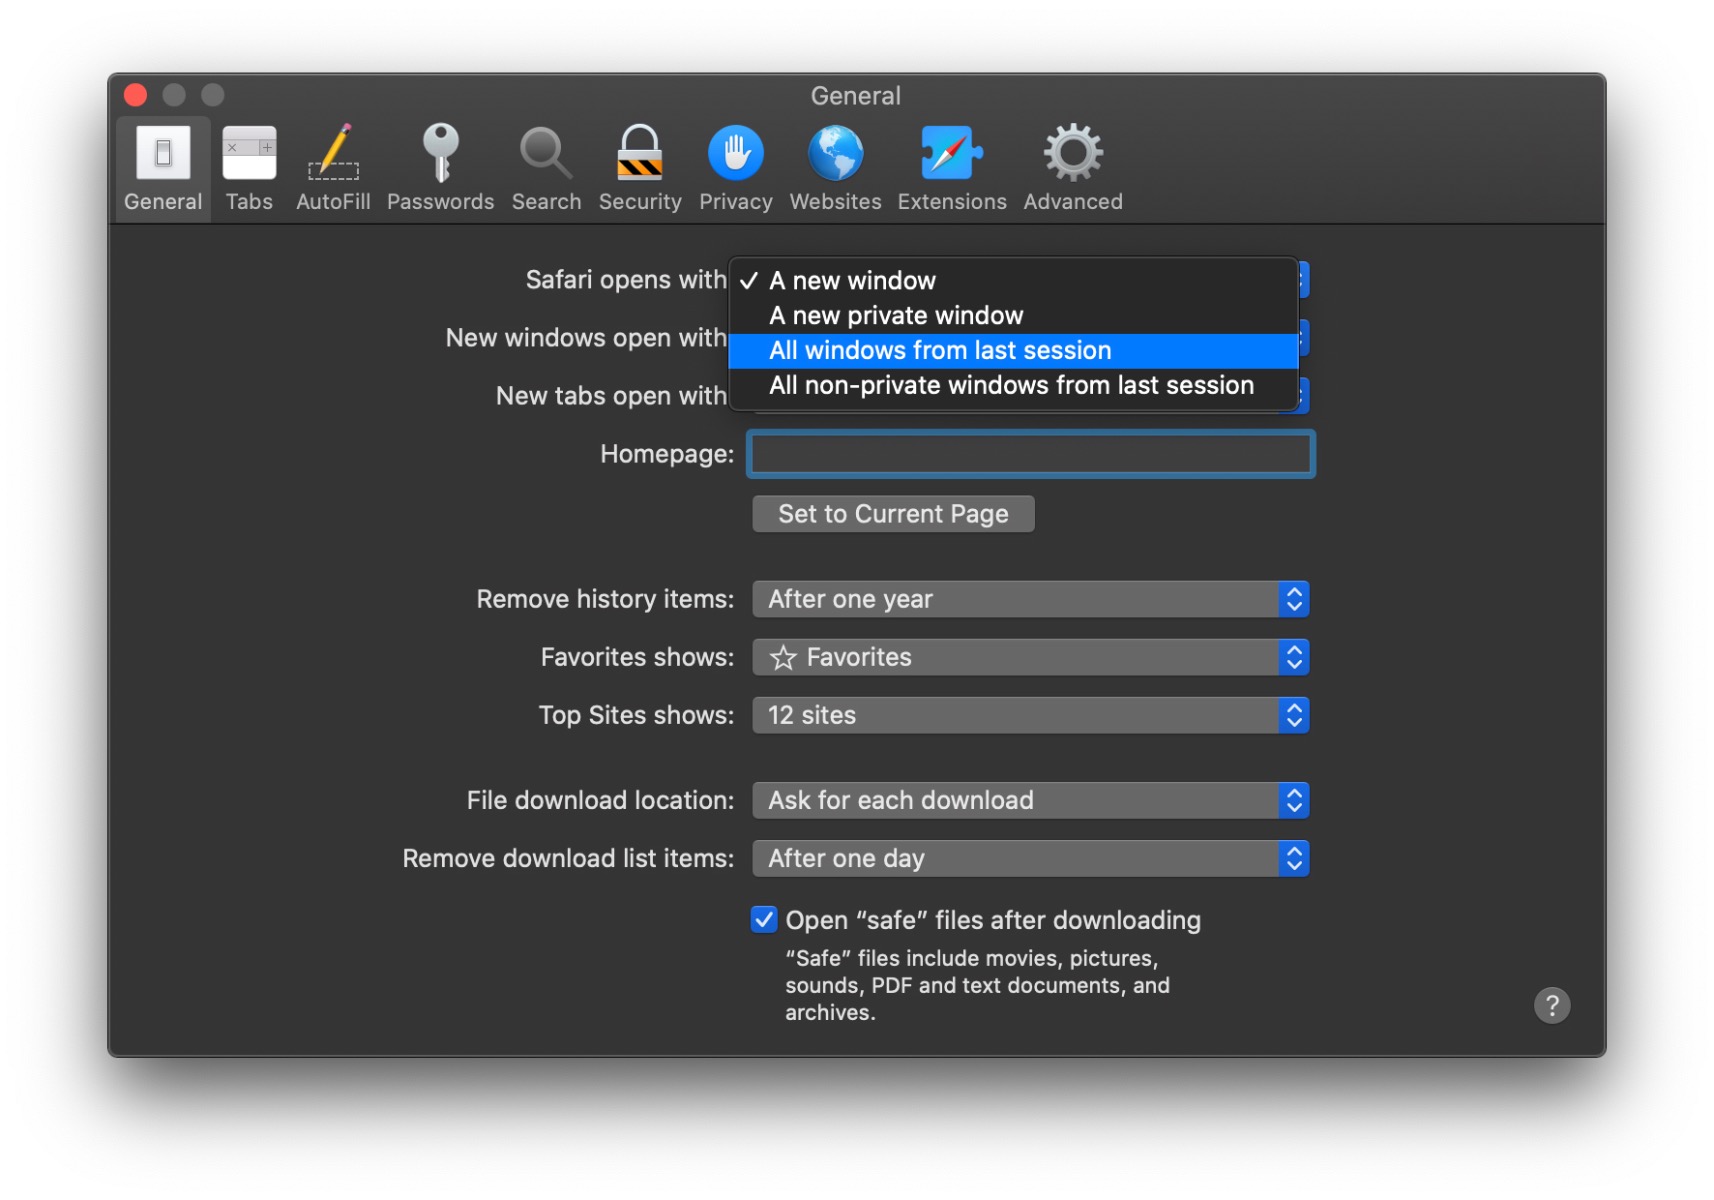Expand the Top Sites shows dropdown
This screenshot has height=1200, width=1714.
[1030, 715]
